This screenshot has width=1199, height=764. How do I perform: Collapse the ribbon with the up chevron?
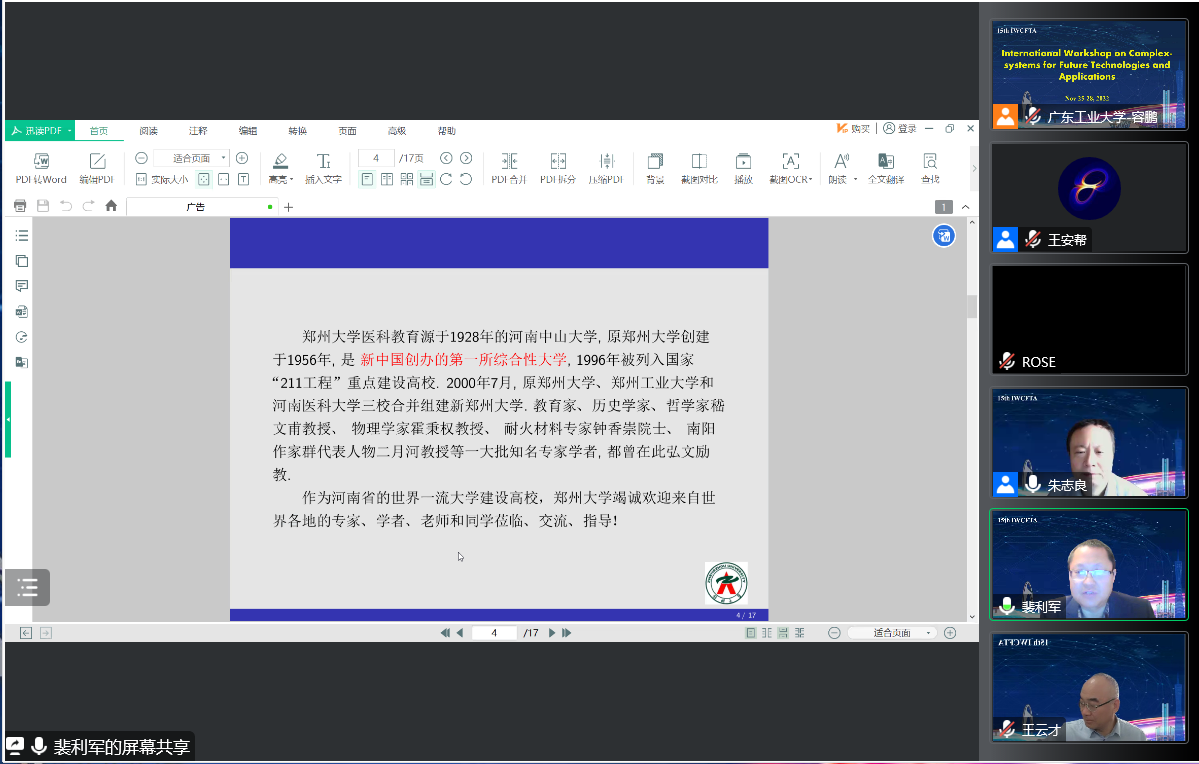tap(965, 206)
